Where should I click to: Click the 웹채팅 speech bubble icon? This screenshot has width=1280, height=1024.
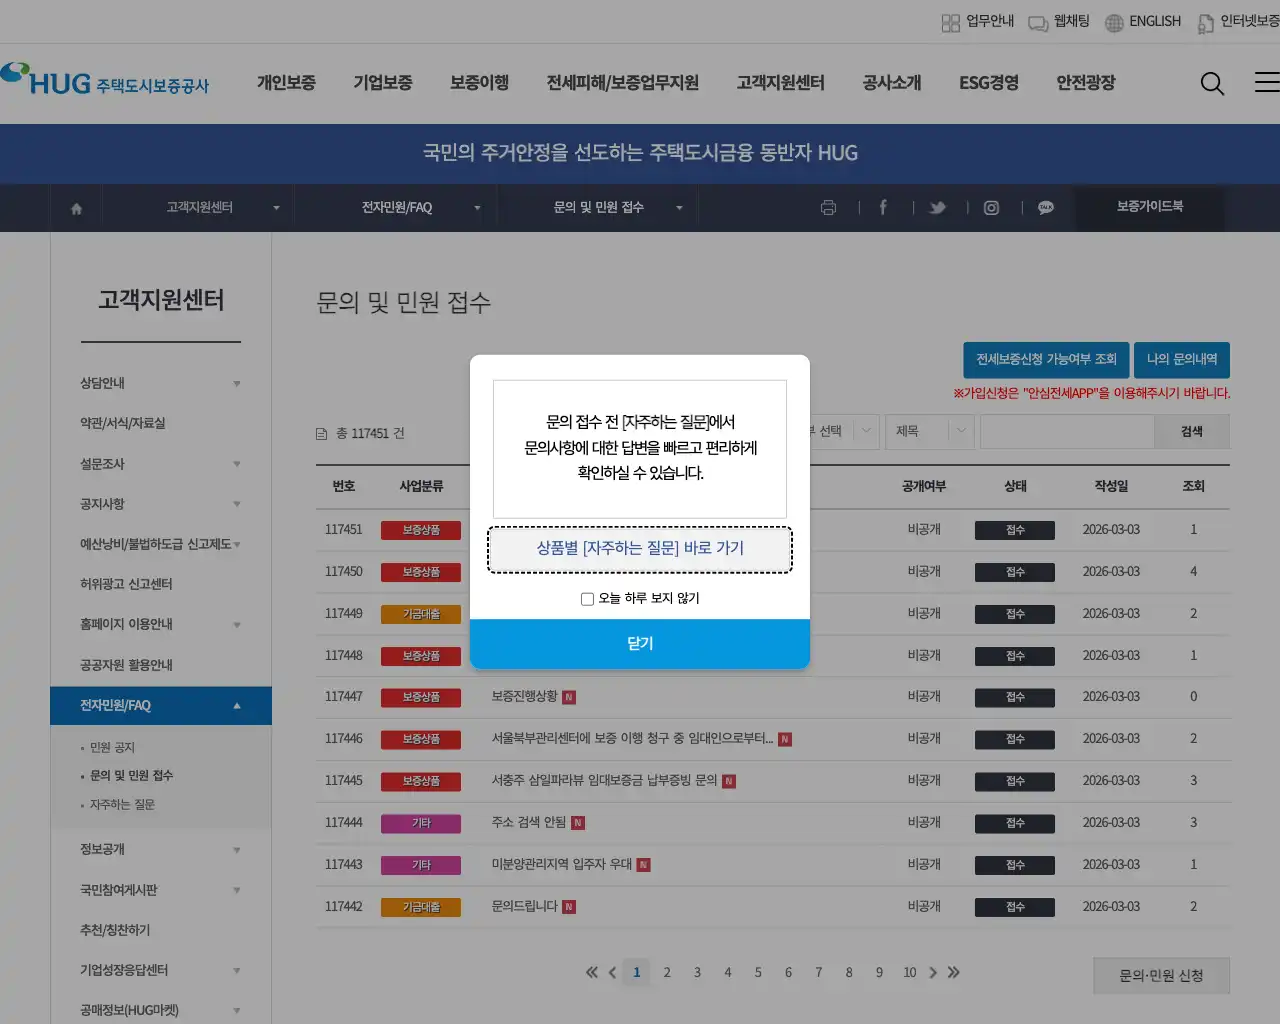(x=1036, y=21)
